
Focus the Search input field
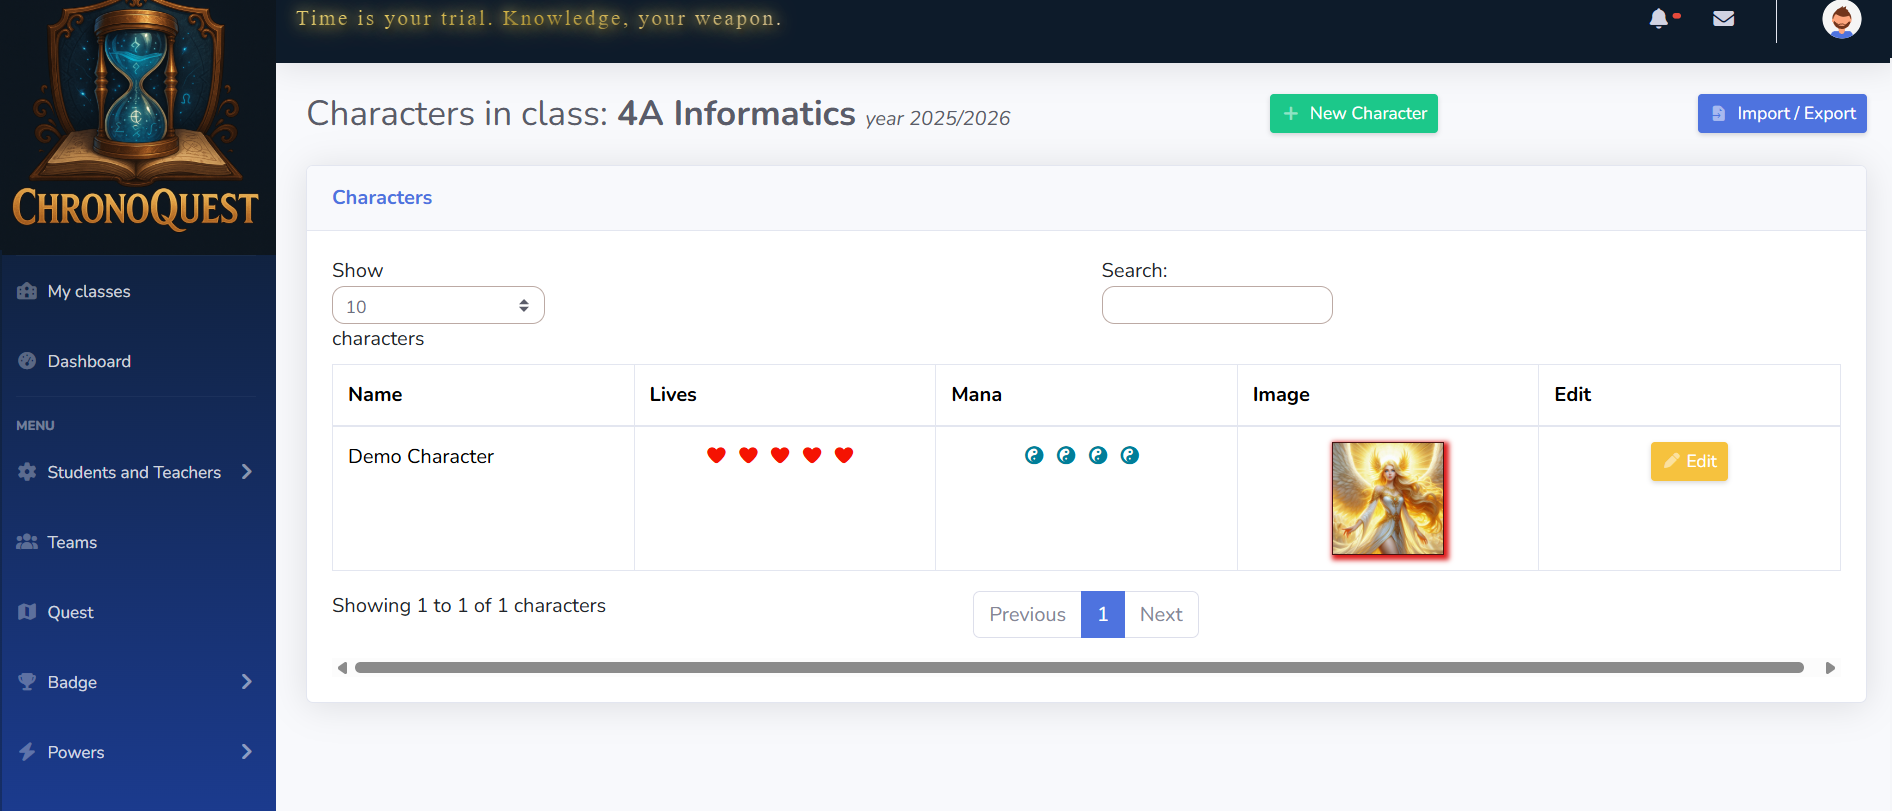[1217, 305]
